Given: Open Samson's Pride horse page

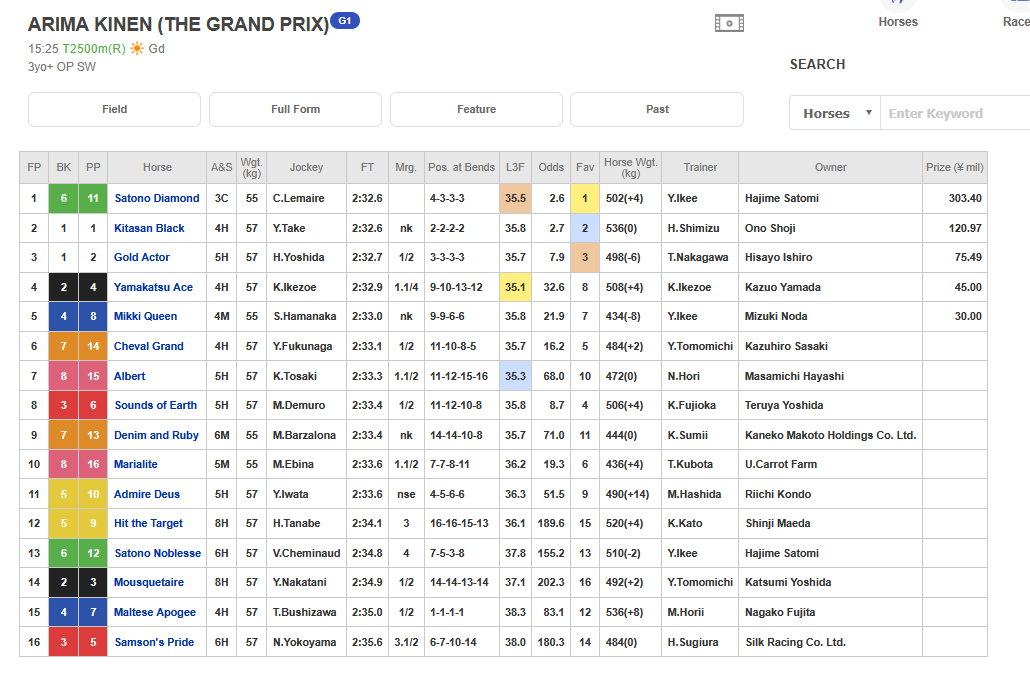Looking at the screenshot, I should pyautogui.click(x=154, y=642).
